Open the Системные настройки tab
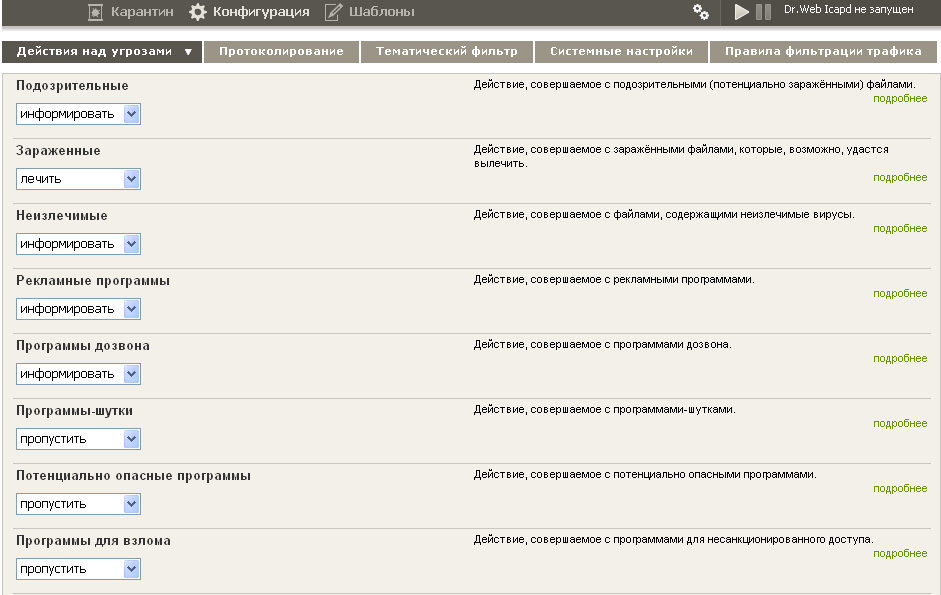 coord(621,52)
